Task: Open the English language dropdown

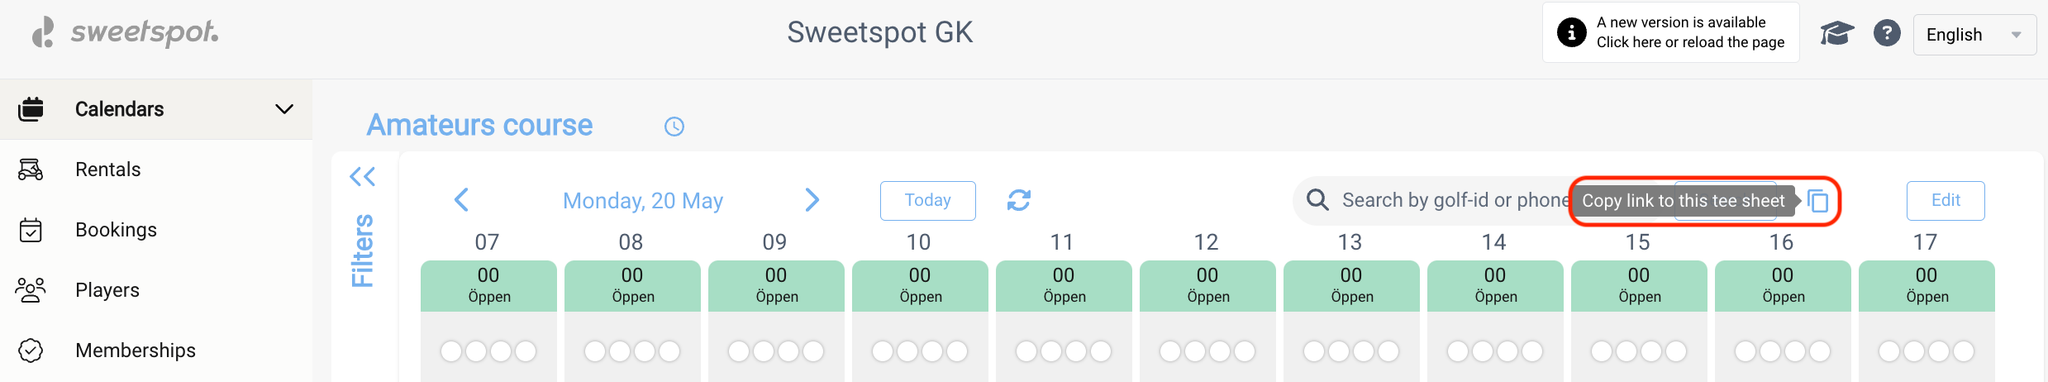Action: (x=1974, y=35)
